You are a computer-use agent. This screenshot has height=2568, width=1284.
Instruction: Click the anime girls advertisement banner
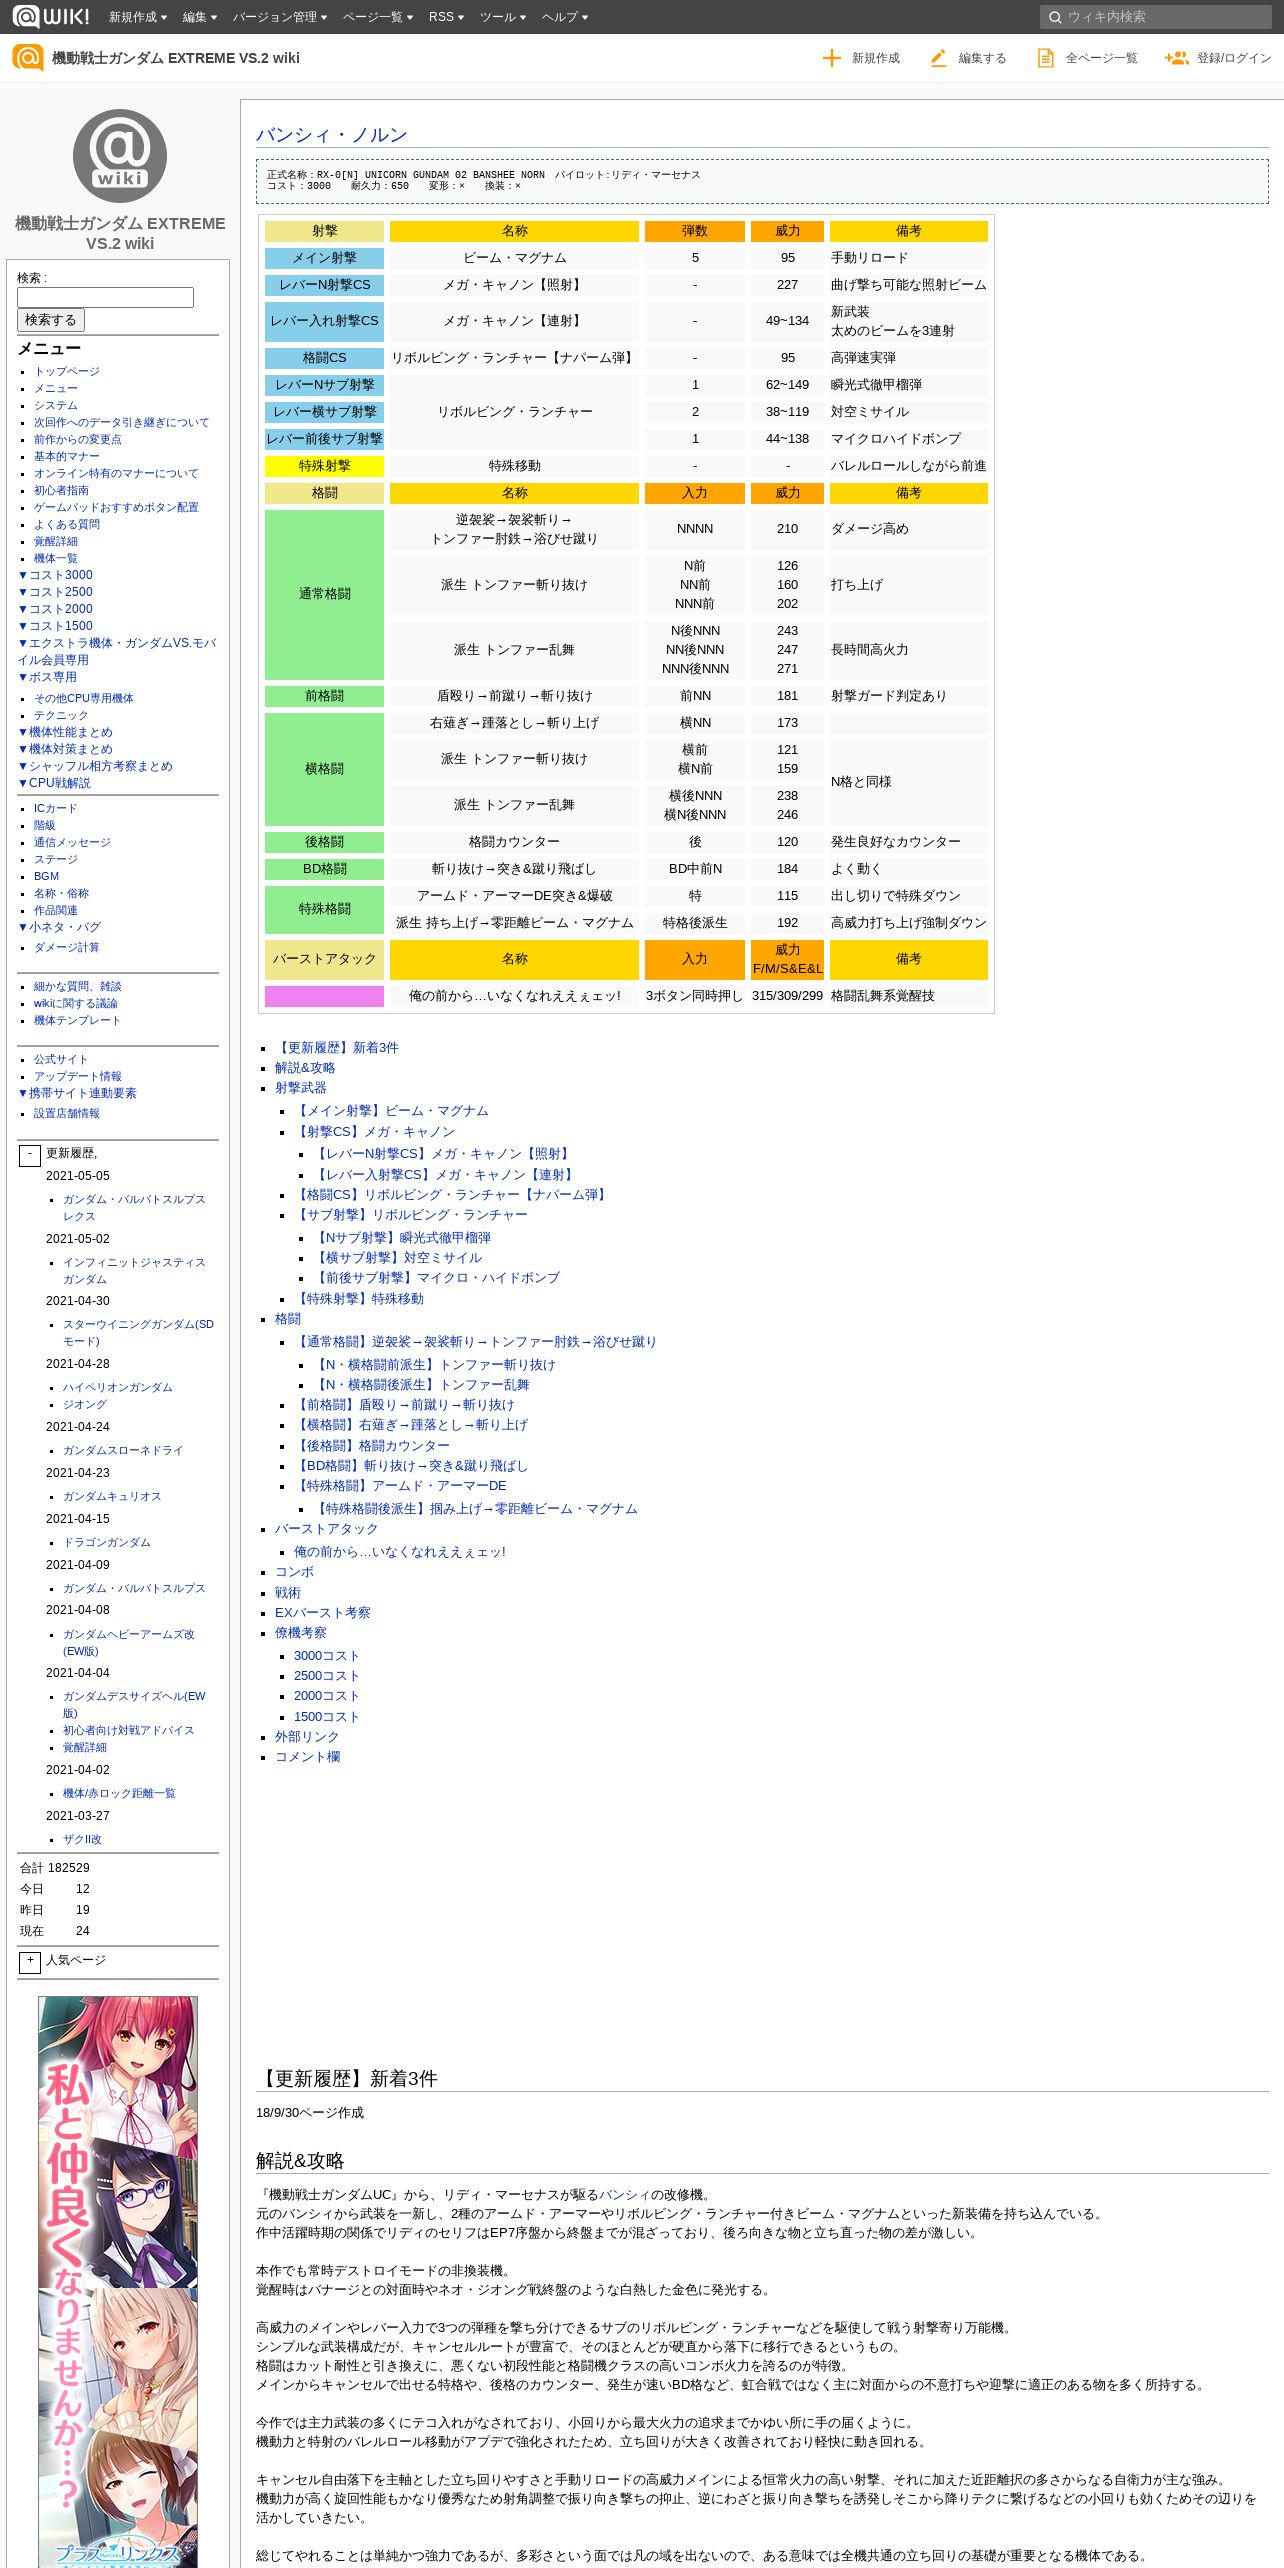click(118, 2282)
